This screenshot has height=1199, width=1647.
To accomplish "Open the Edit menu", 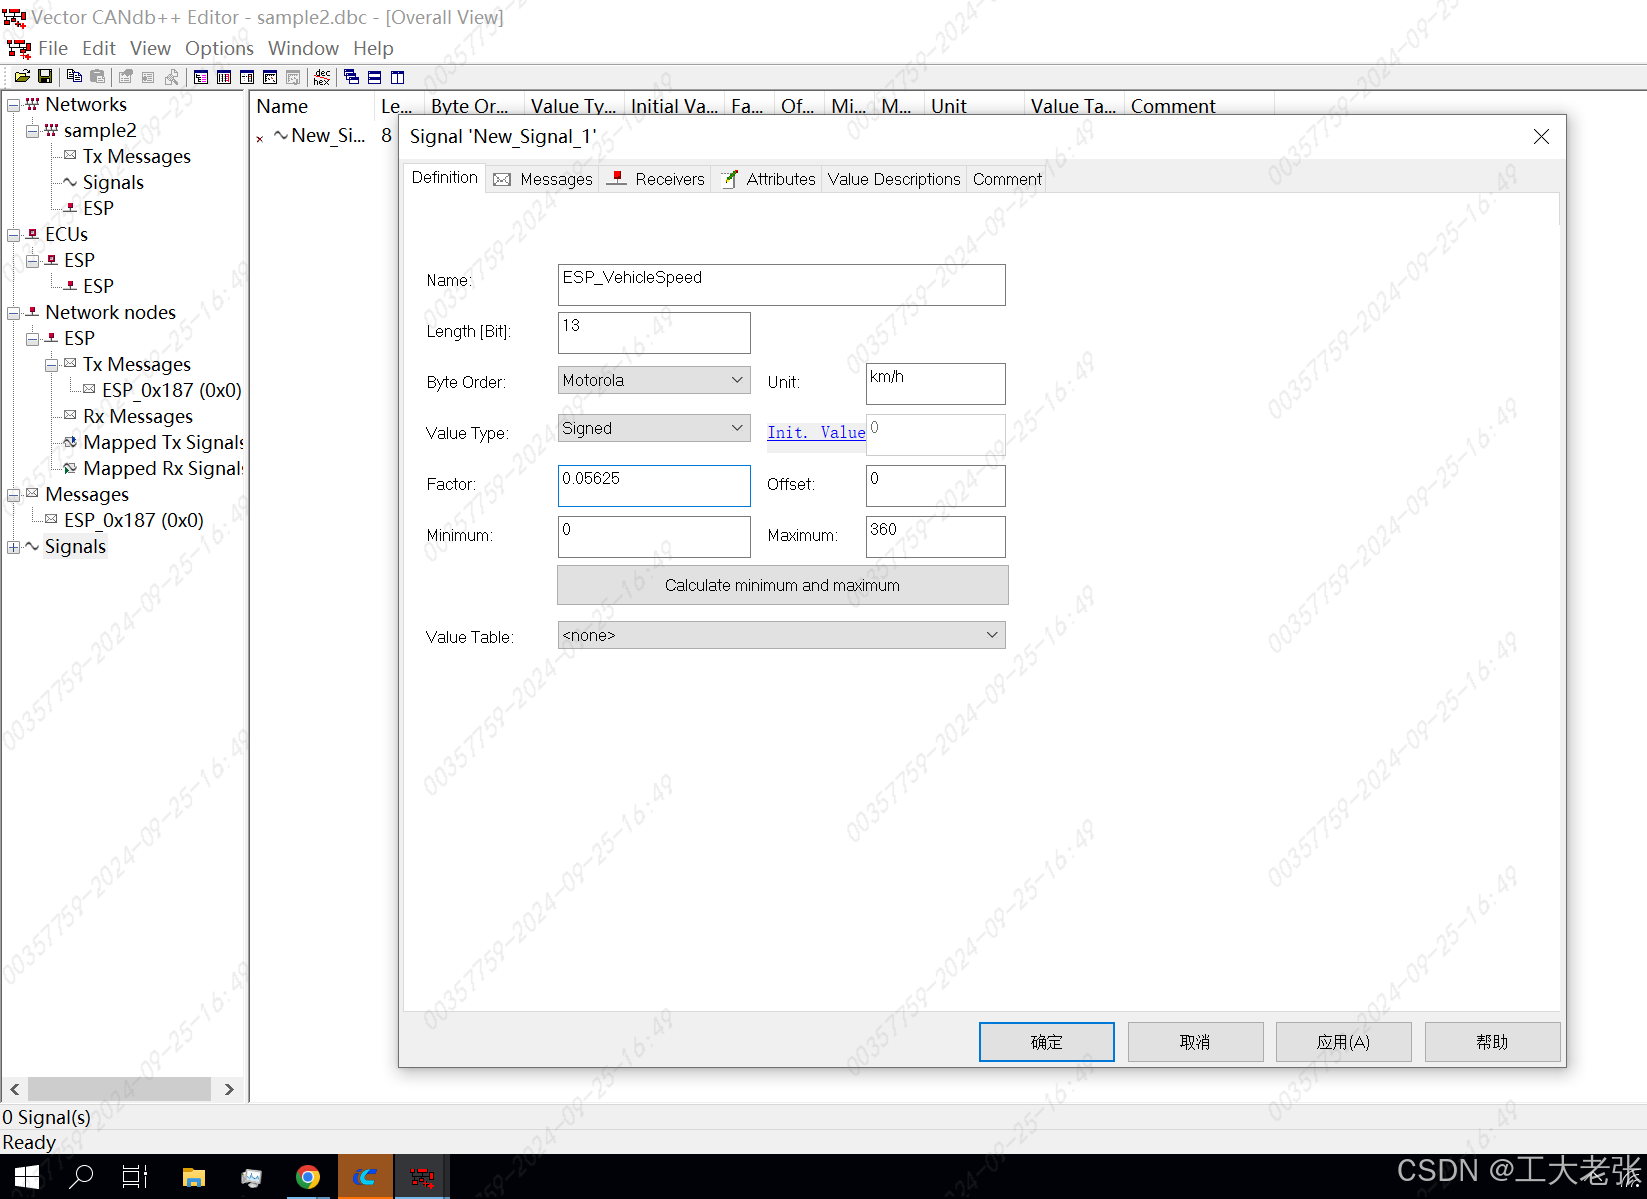I will [x=99, y=48].
